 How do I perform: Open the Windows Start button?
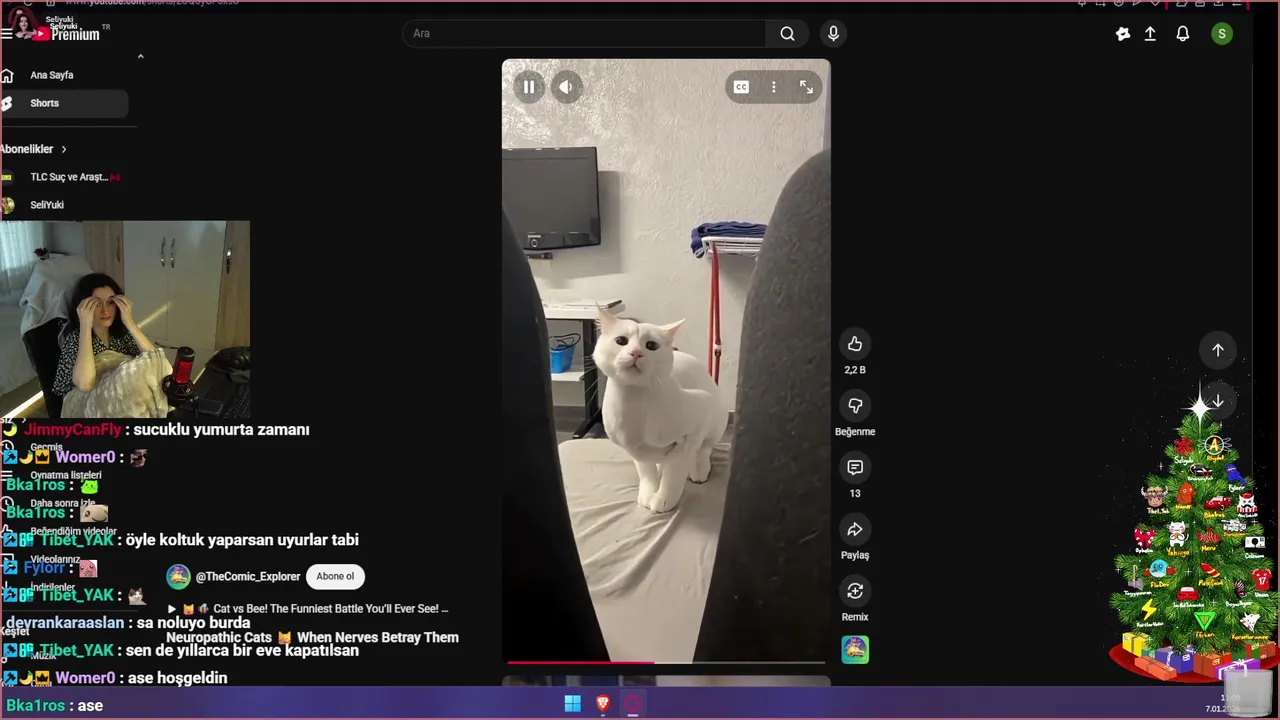point(572,704)
